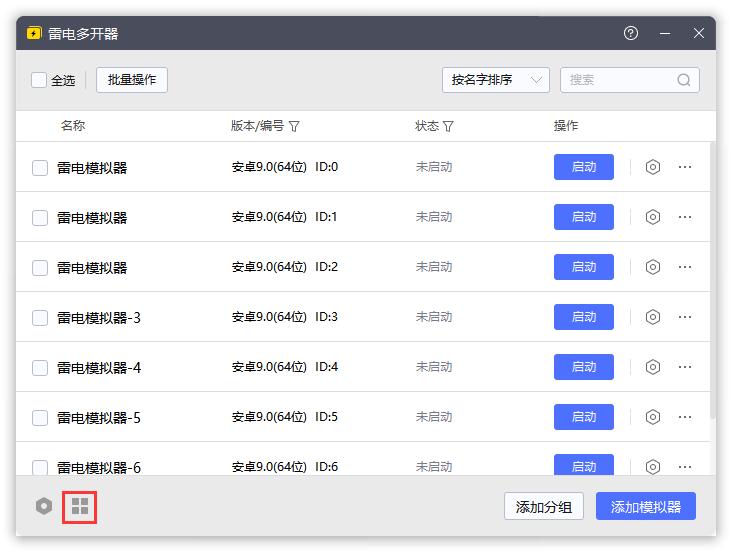Open settings for 雷电模拟器-6
The height and width of the screenshot is (556, 736).
[652, 467]
